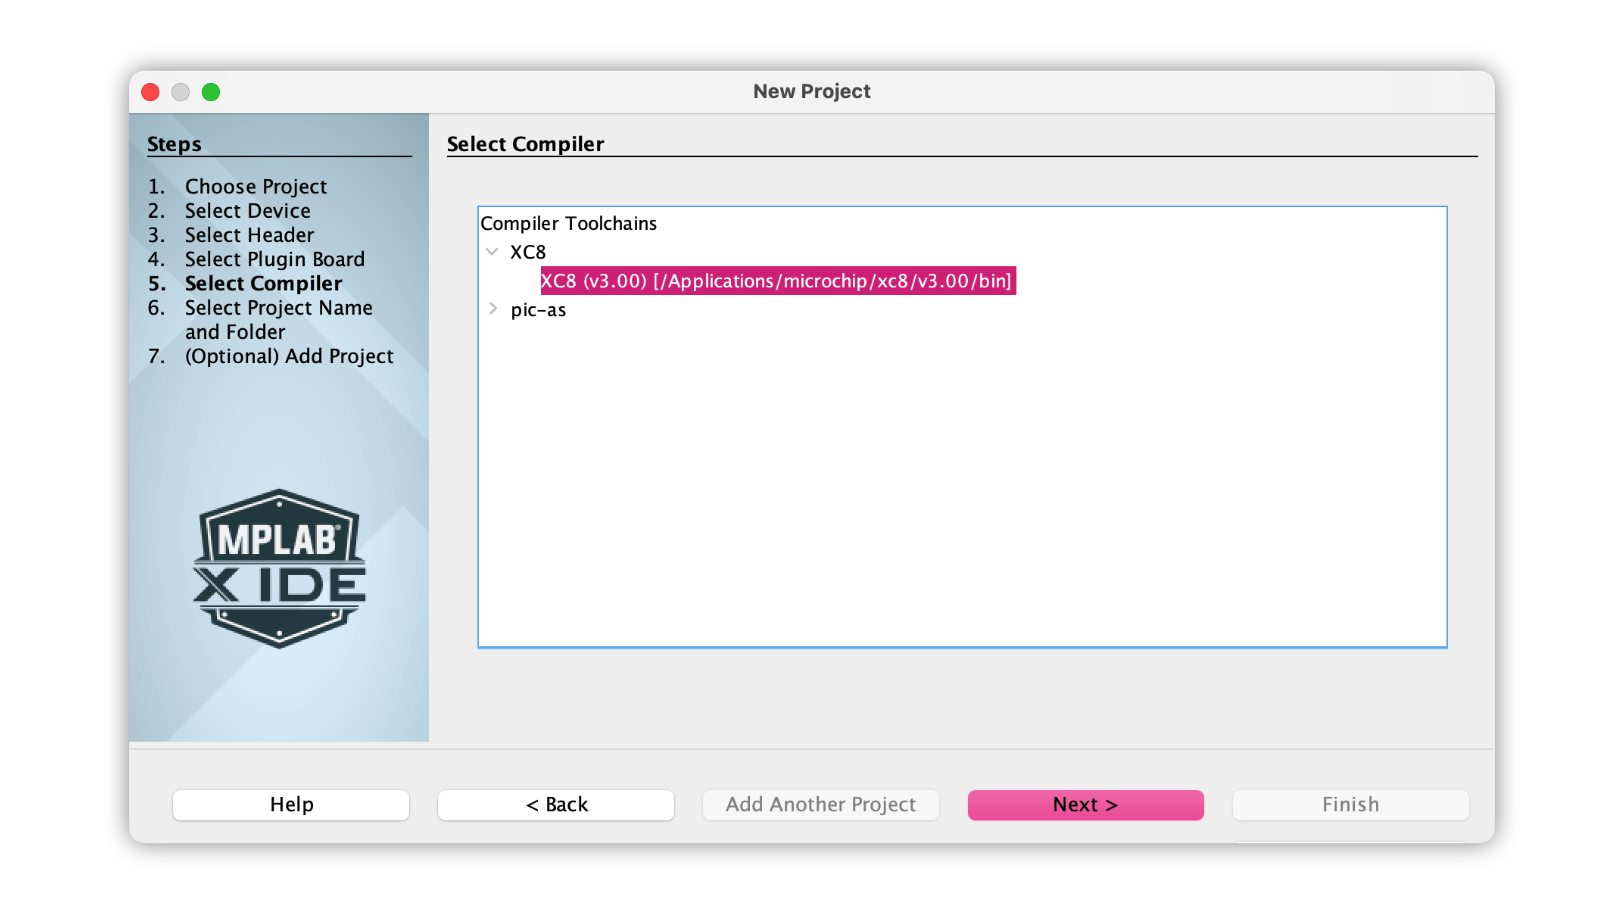Select the XC8 parent tree item

(528, 252)
